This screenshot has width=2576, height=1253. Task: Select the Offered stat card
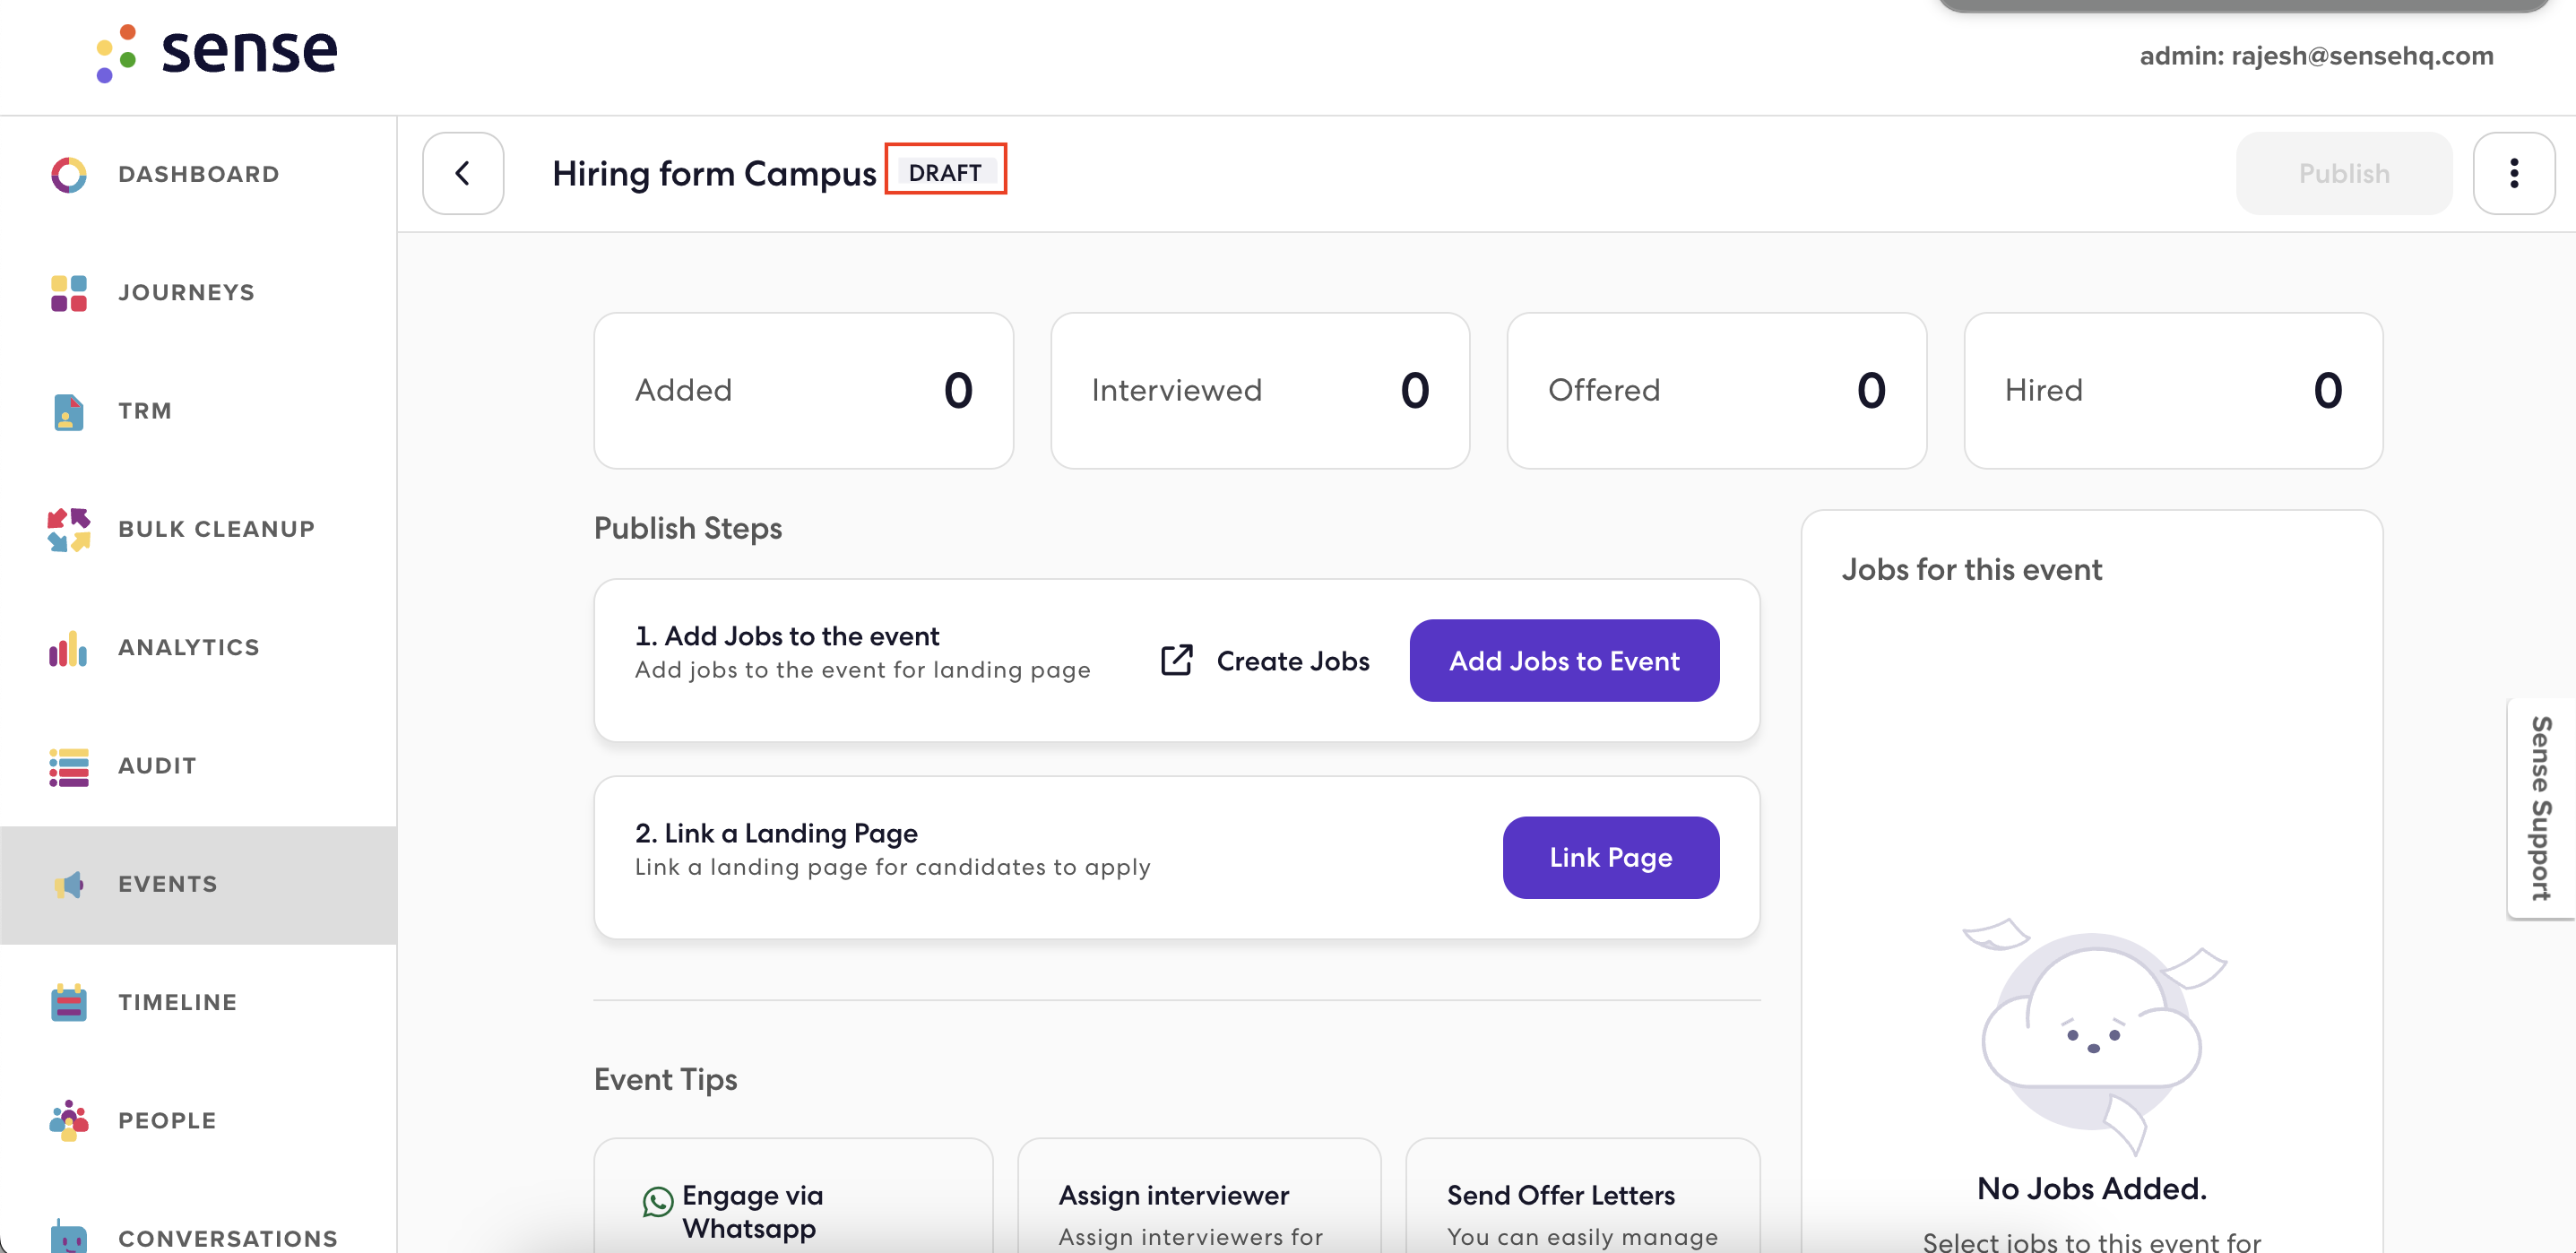pos(1716,390)
